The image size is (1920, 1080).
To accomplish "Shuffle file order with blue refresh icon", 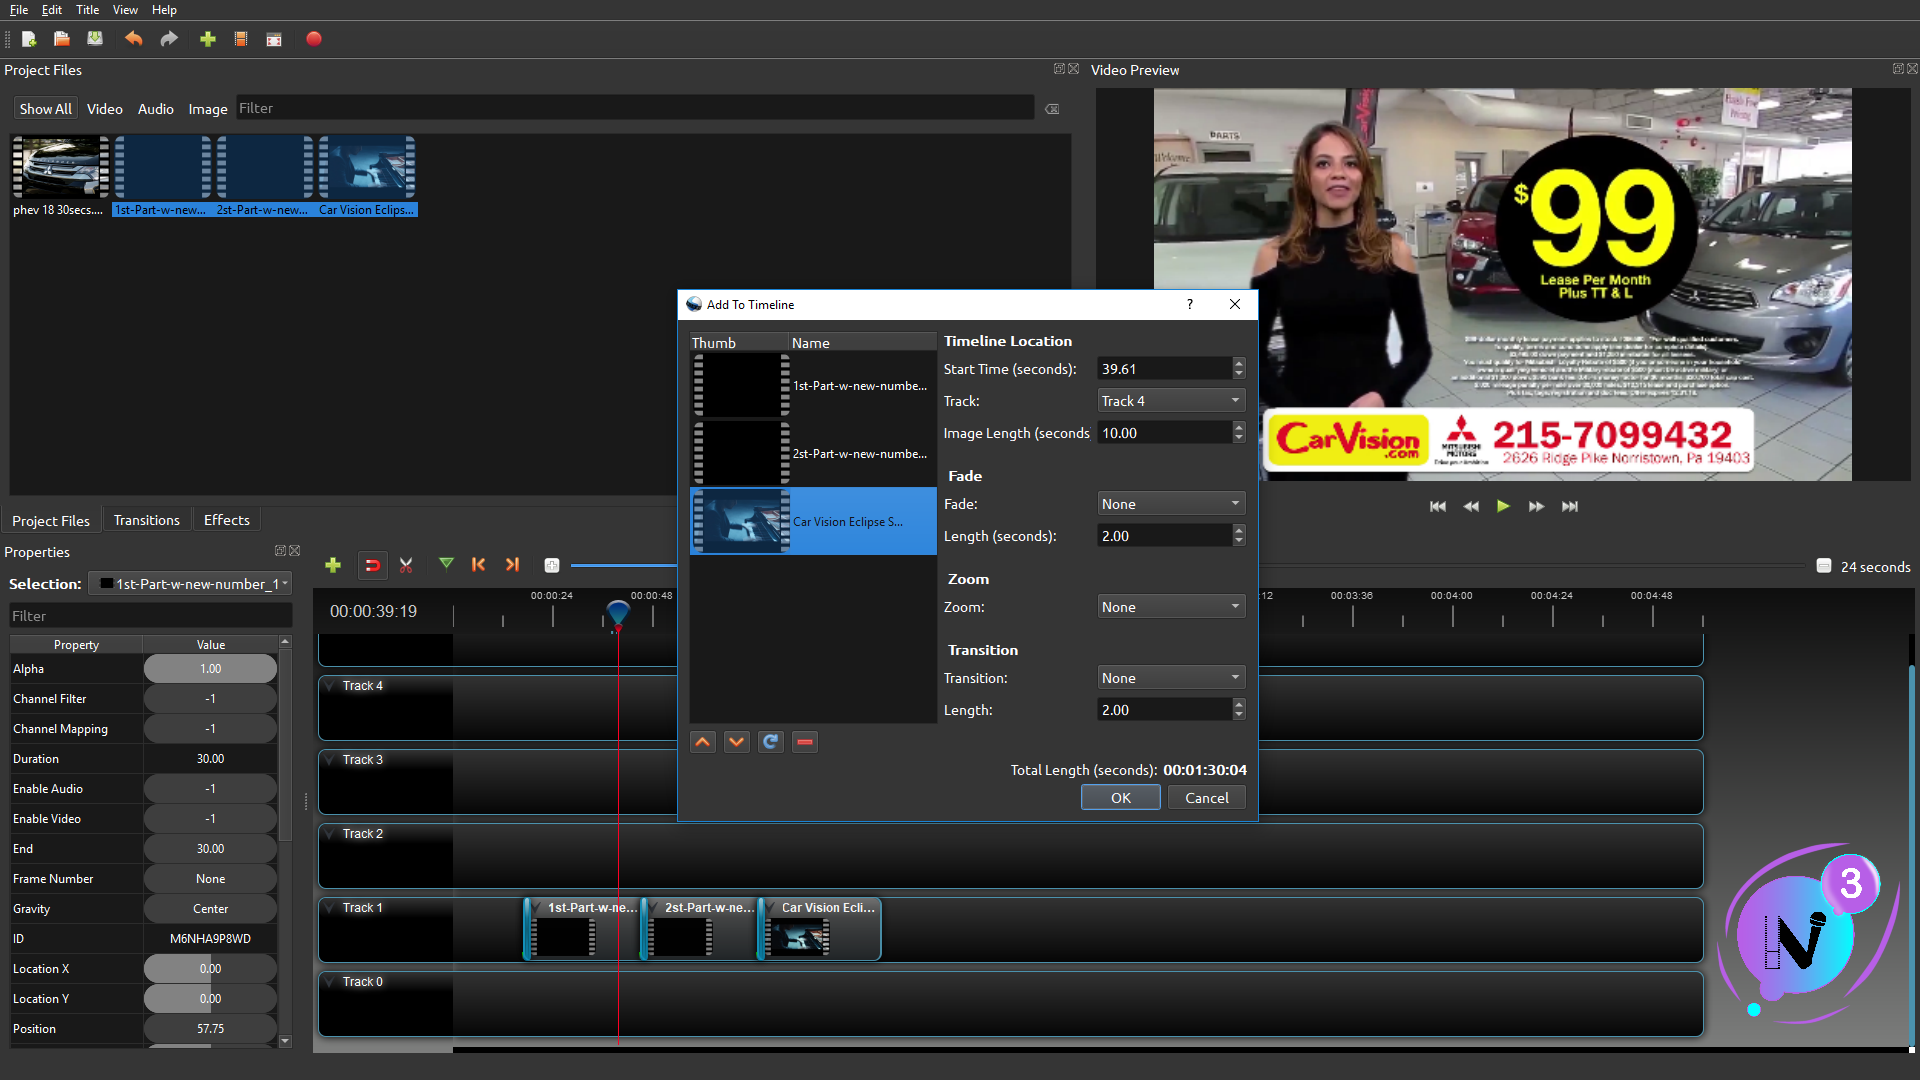I will click(x=770, y=742).
